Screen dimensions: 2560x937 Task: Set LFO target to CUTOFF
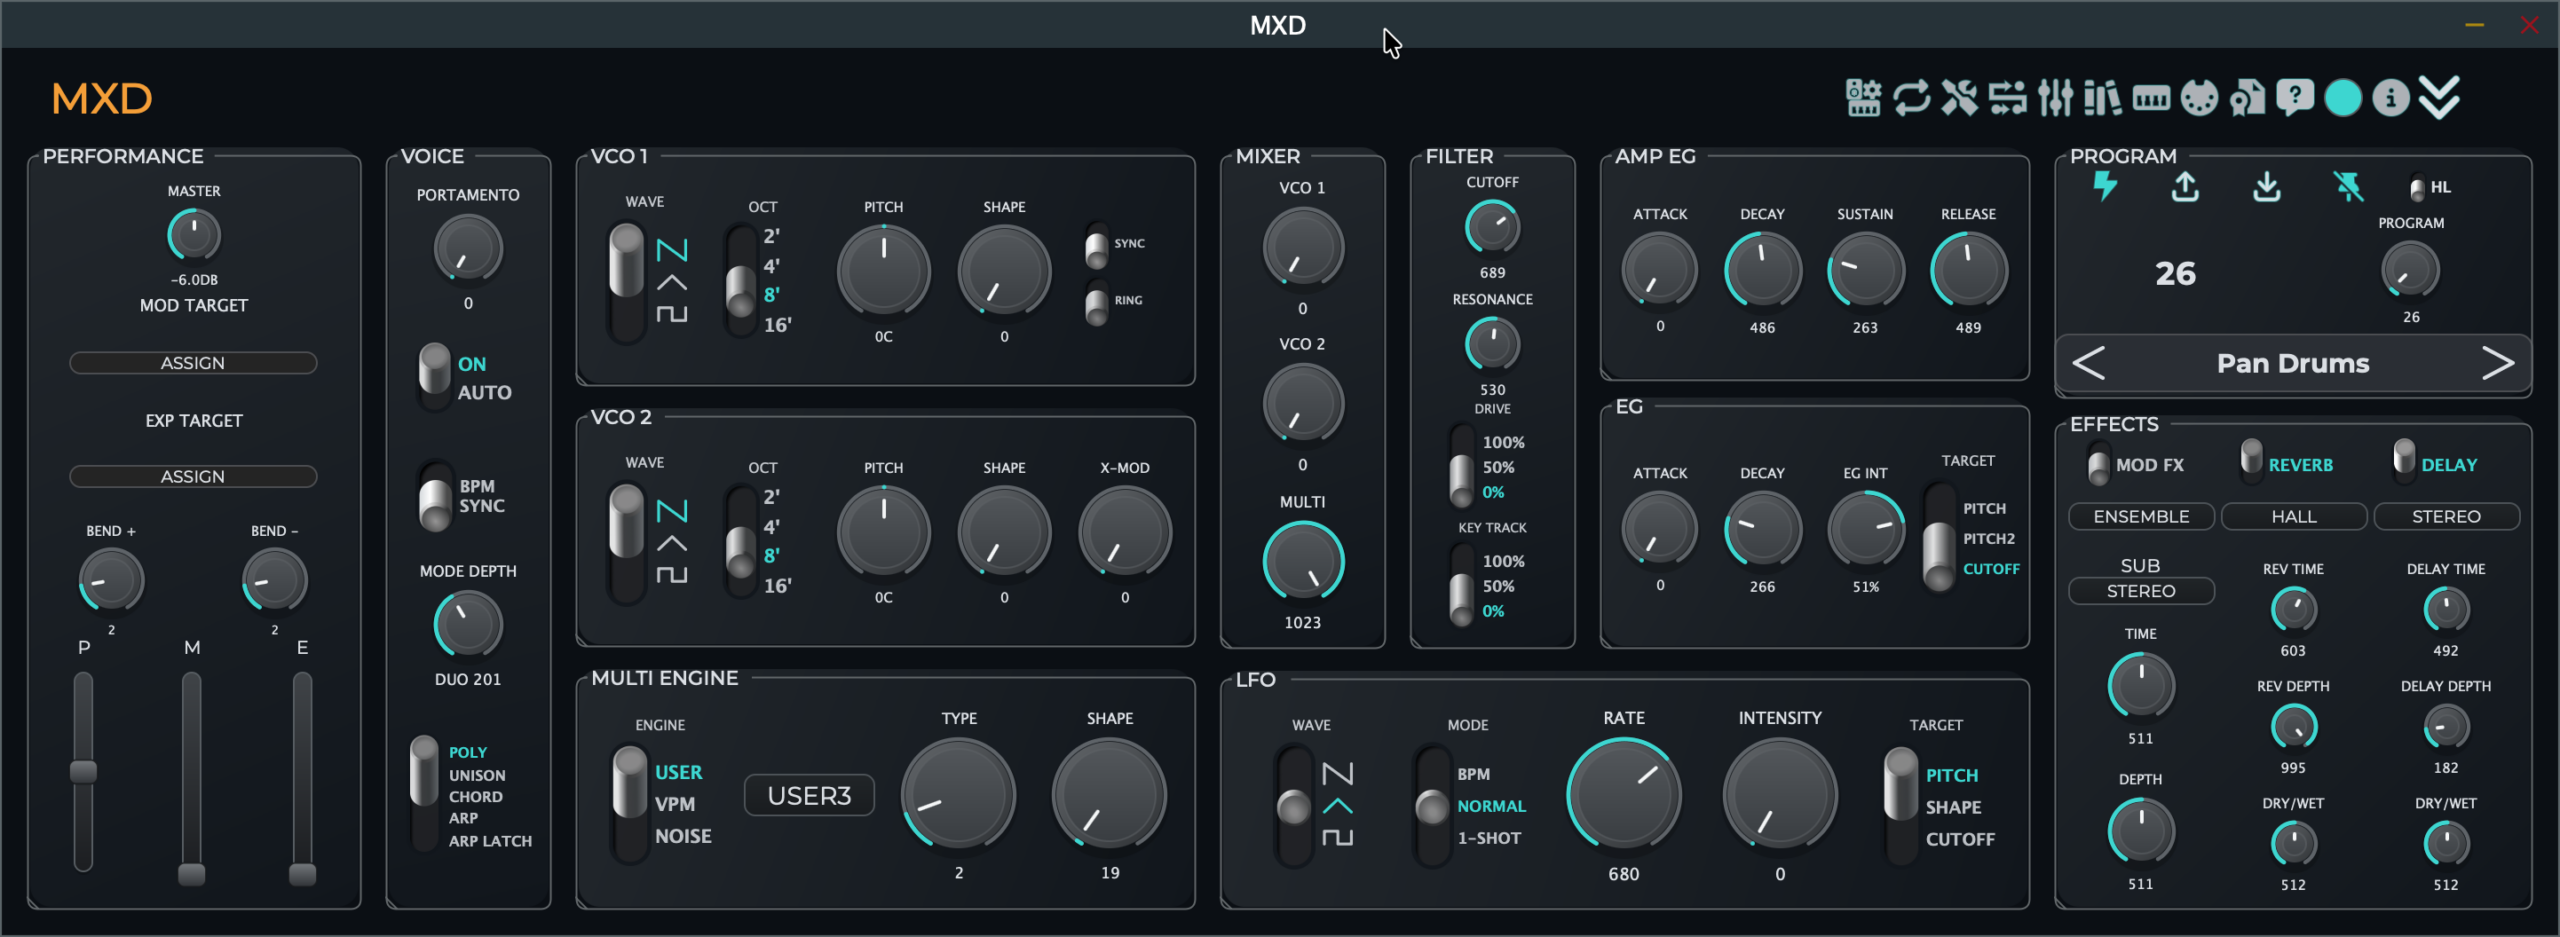pos(1960,839)
